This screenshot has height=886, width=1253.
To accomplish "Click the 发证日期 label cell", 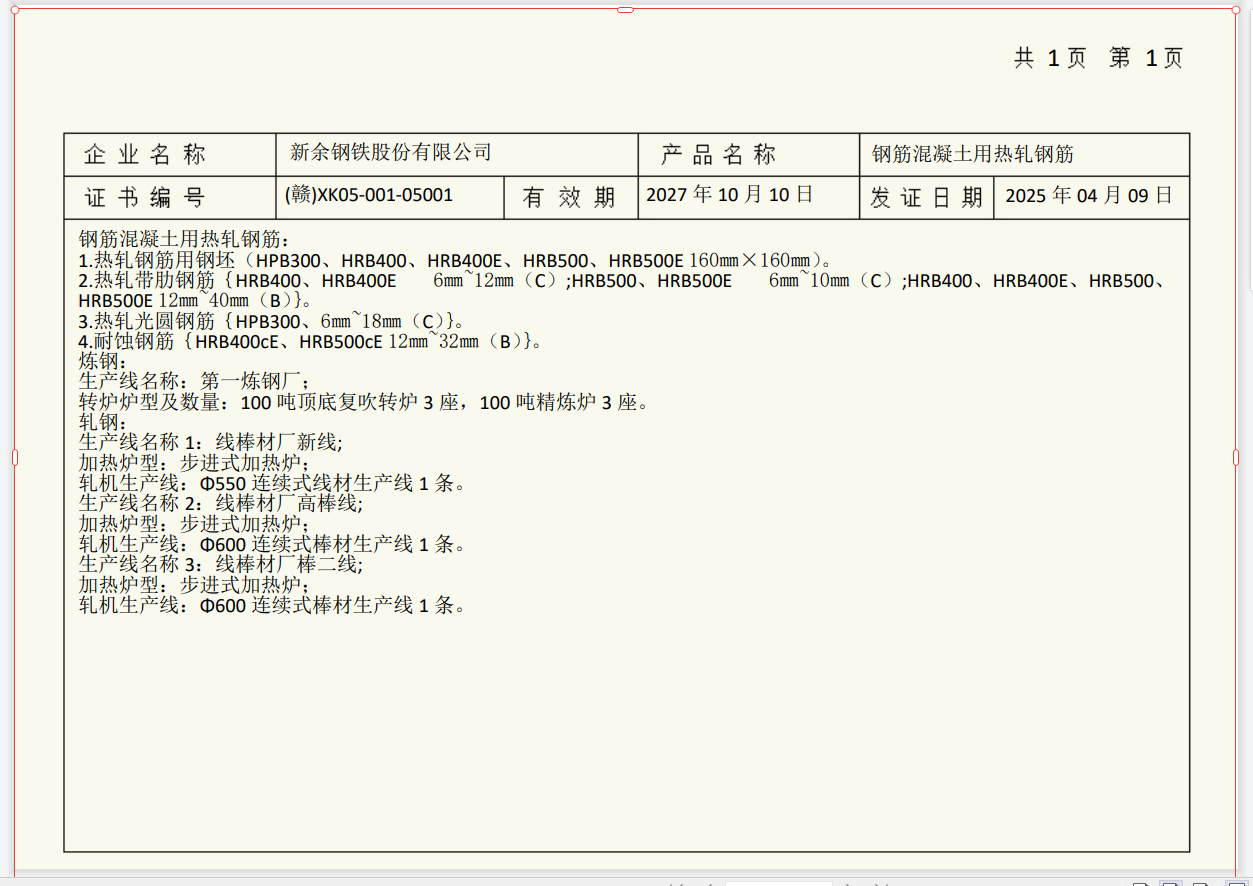I will coord(926,198).
